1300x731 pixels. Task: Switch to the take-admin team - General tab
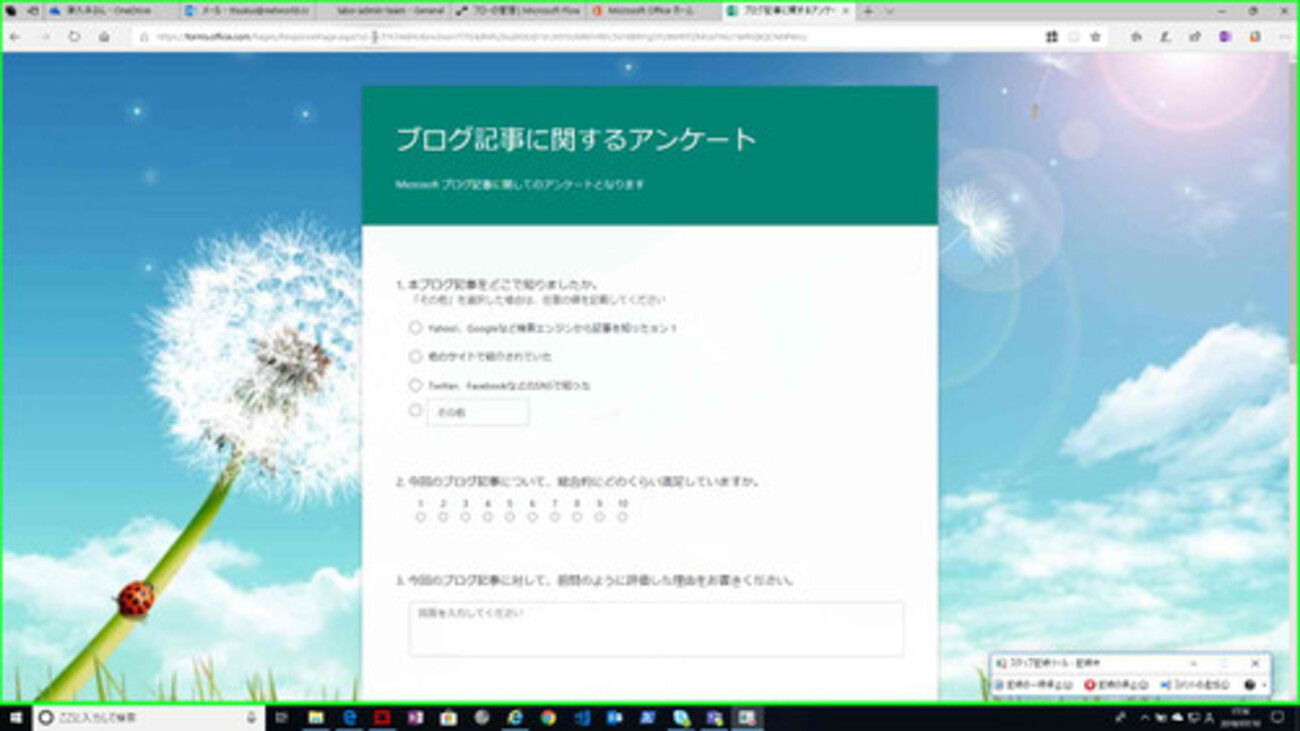click(x=383, y=11)
